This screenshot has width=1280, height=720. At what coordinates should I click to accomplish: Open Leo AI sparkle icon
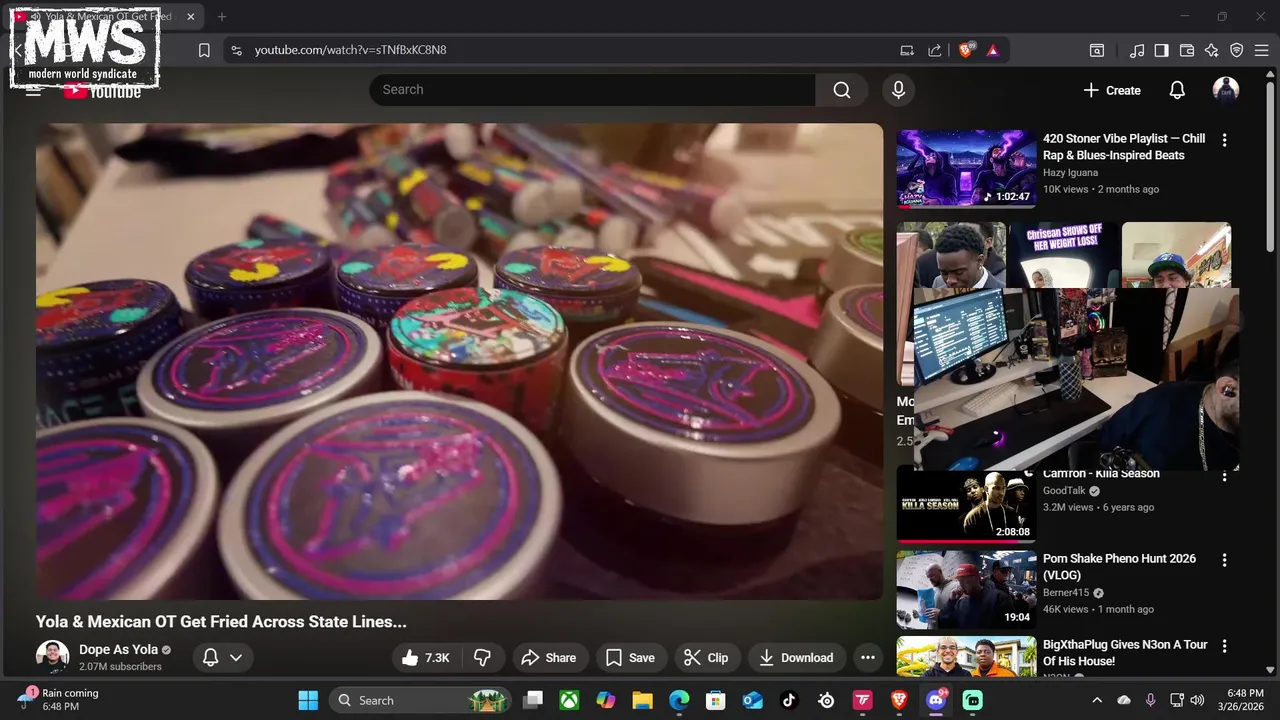coord(1212,50)
